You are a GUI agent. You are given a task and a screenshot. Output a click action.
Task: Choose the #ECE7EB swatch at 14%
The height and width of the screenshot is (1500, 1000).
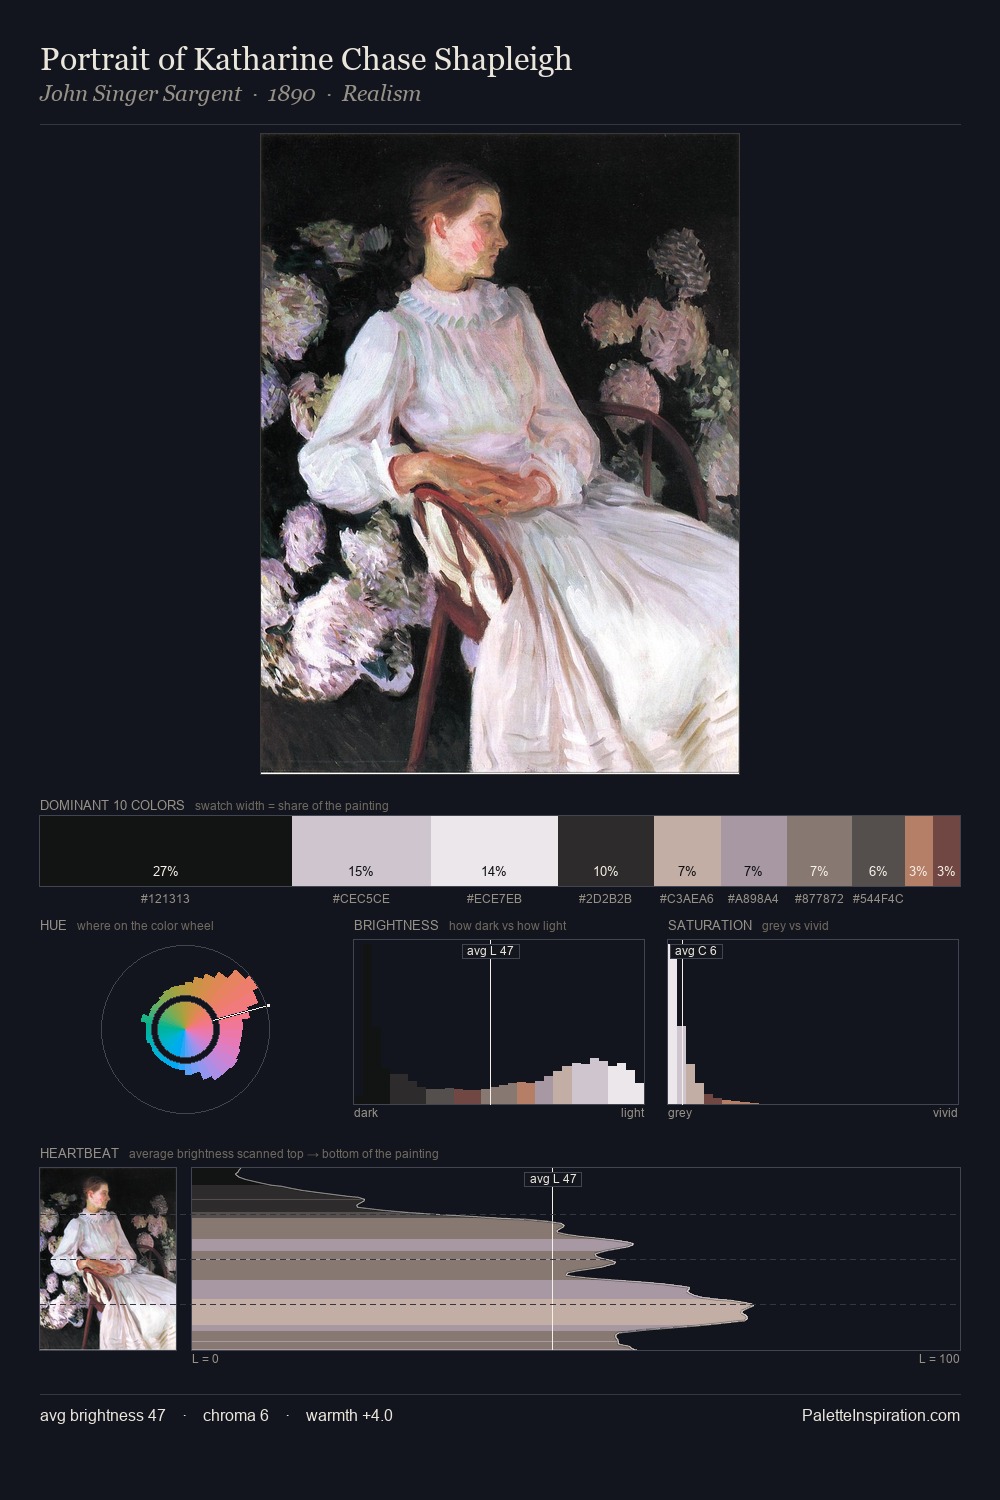tap(494, 851)
